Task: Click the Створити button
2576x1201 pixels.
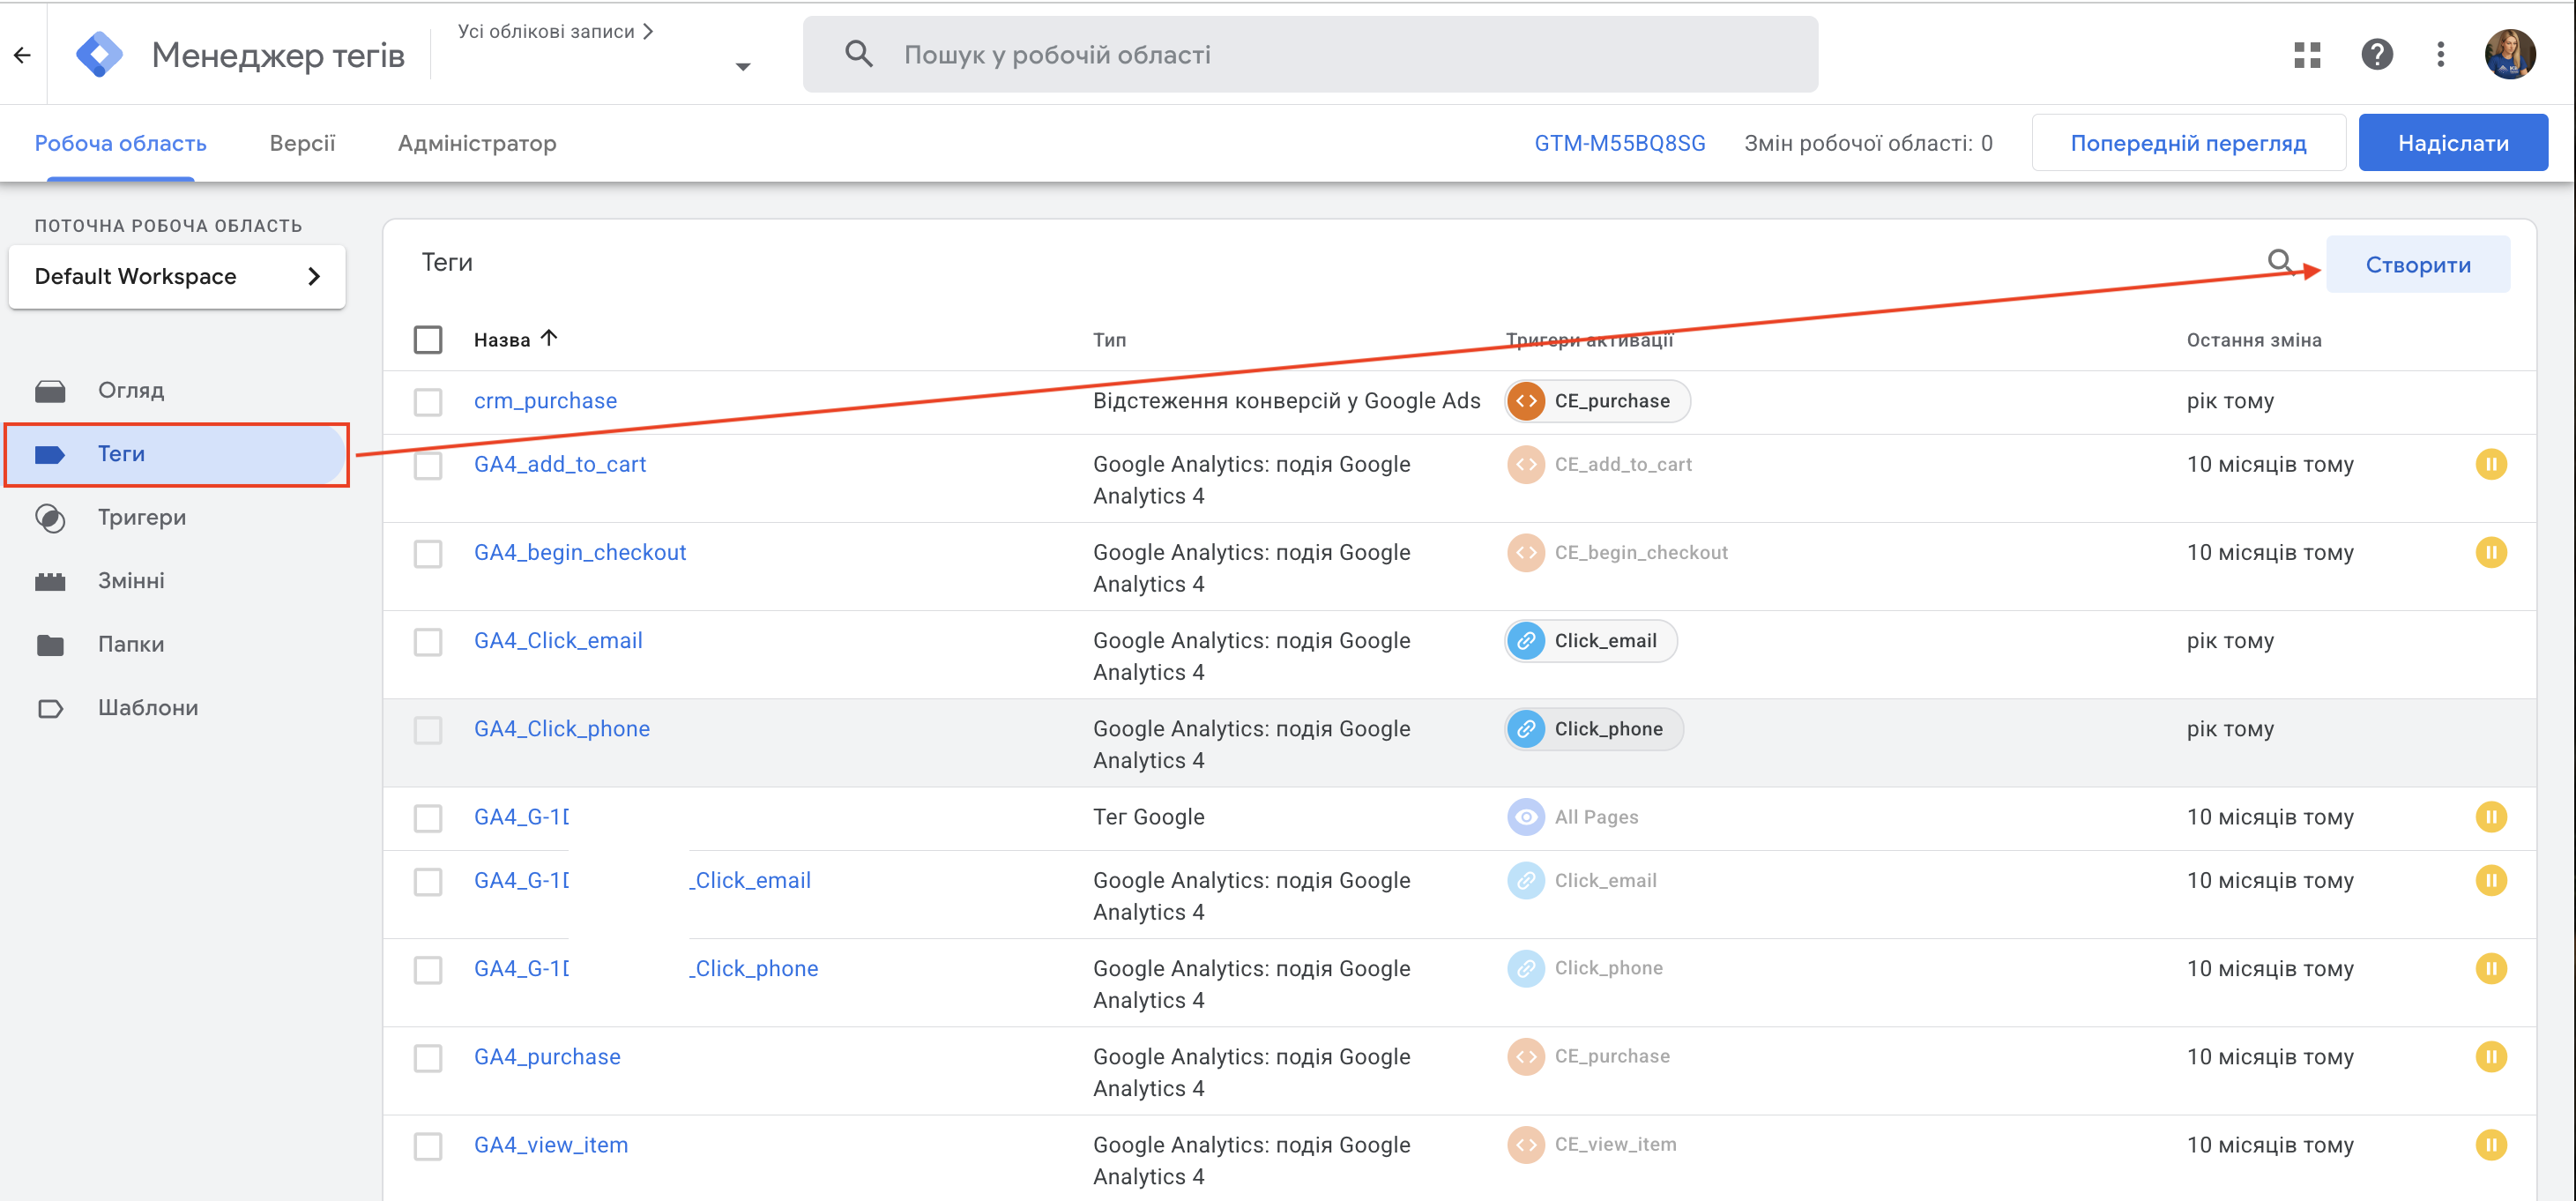Action: (2417, 265)
